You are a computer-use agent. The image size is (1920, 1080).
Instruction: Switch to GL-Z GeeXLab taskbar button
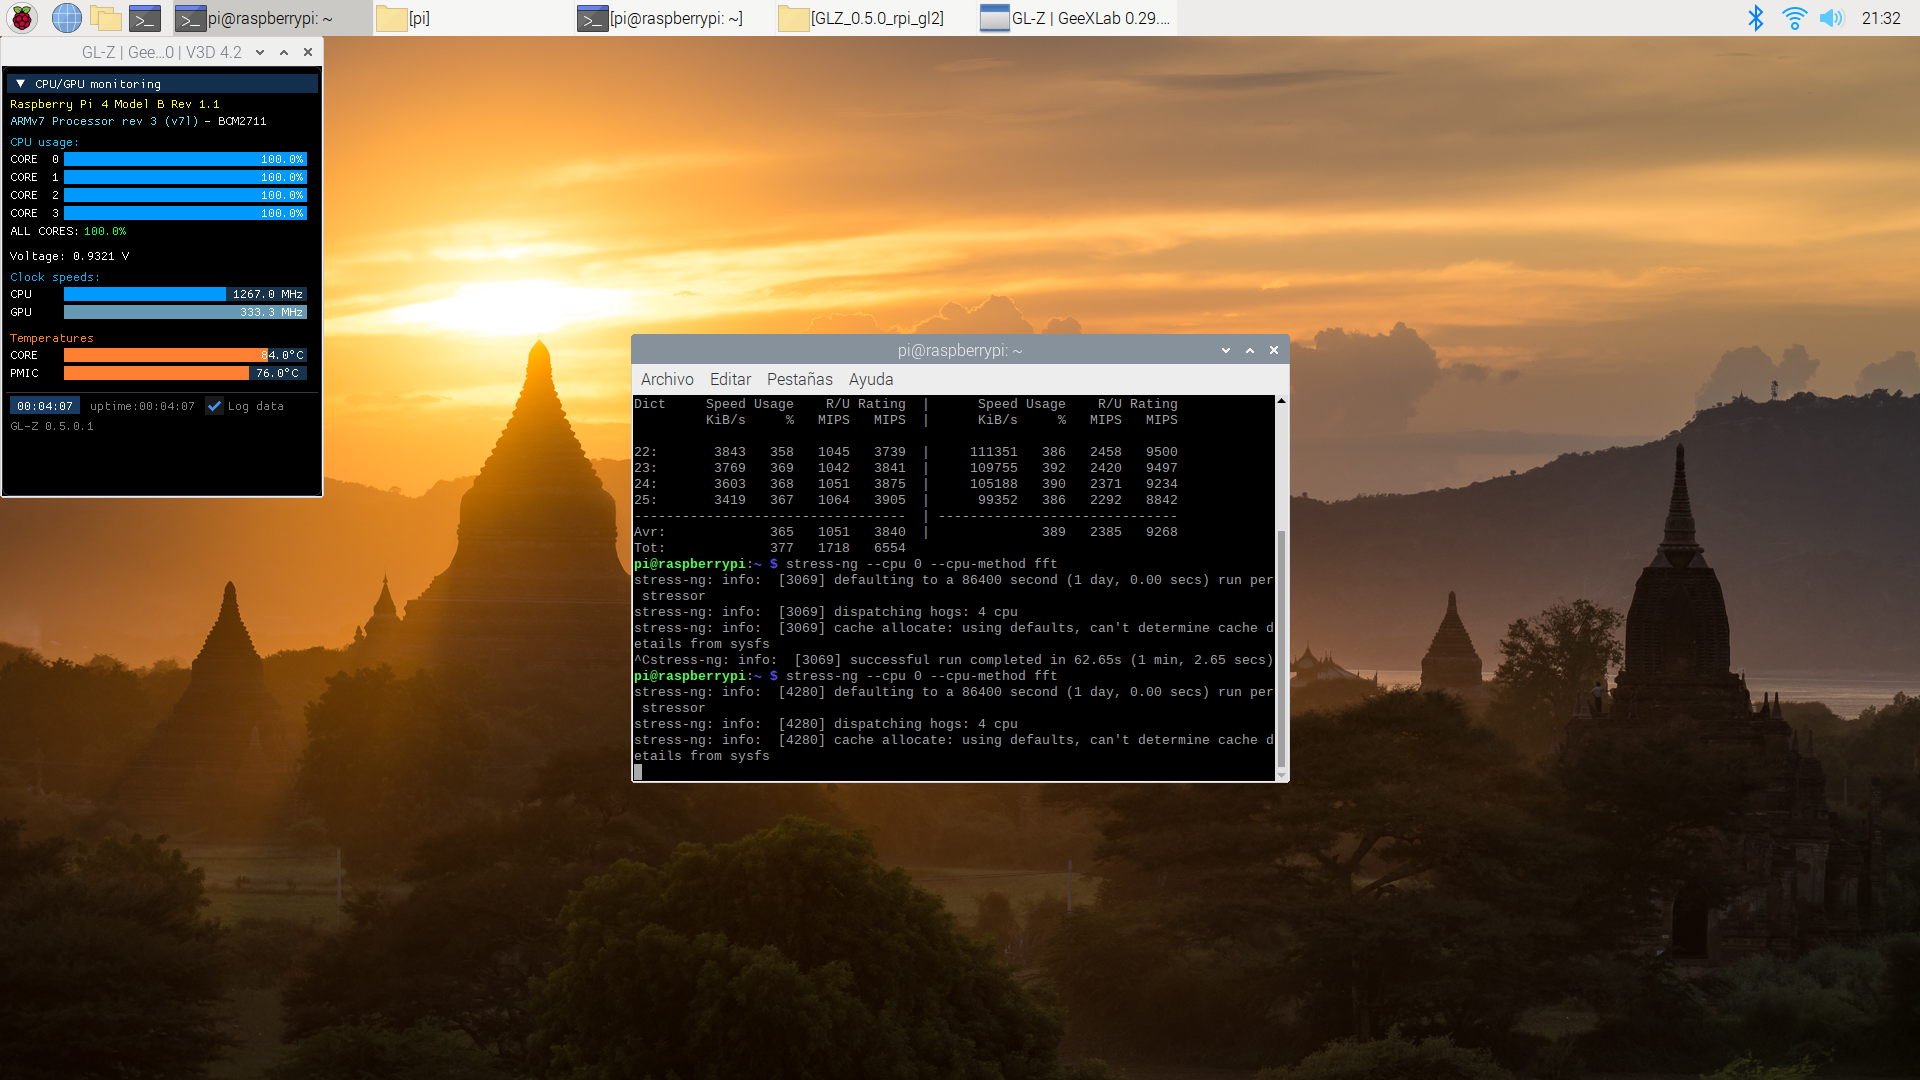click(1075, 18)
